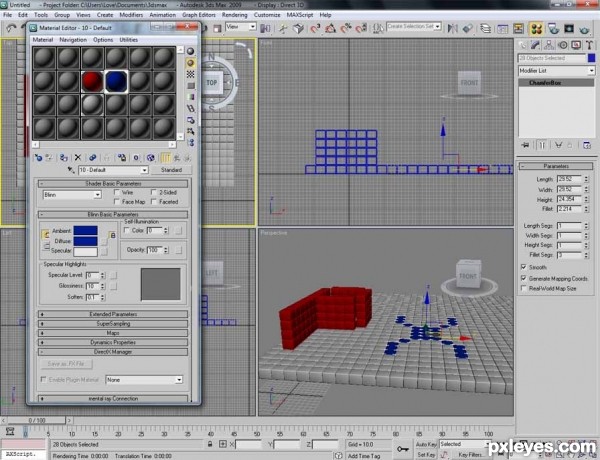Click the Auto Key button
This screenshot has height=460, width=600.
[x=426, y=444]
